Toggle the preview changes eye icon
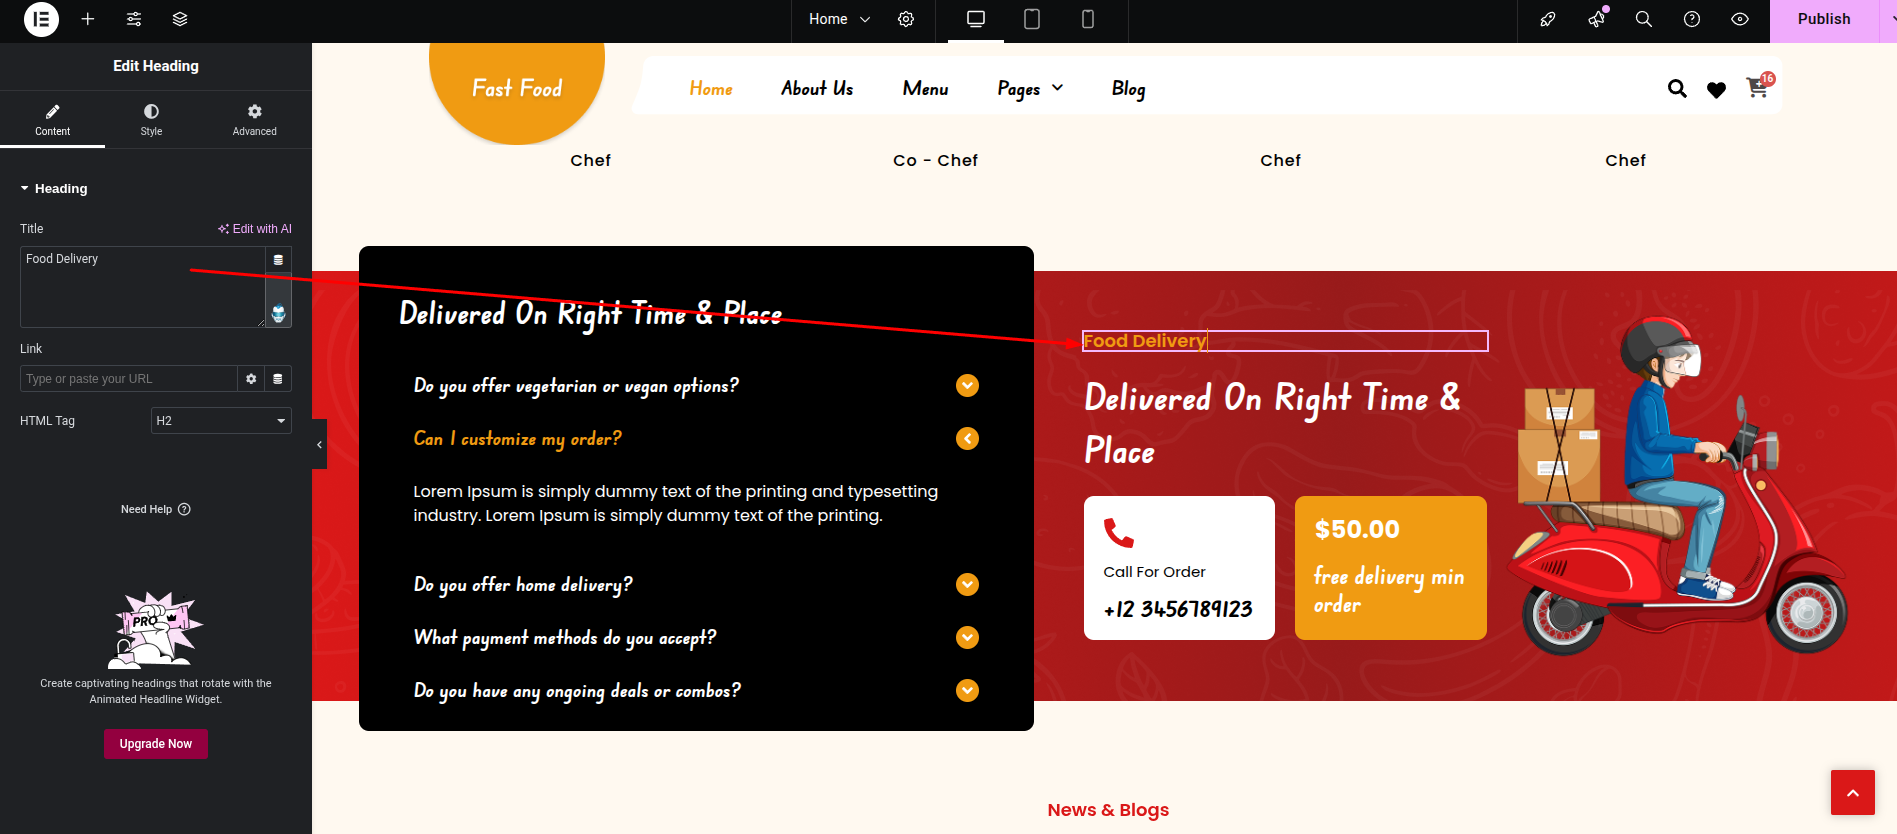Screen dimensions: 1897x834 tap(1740, 19)
